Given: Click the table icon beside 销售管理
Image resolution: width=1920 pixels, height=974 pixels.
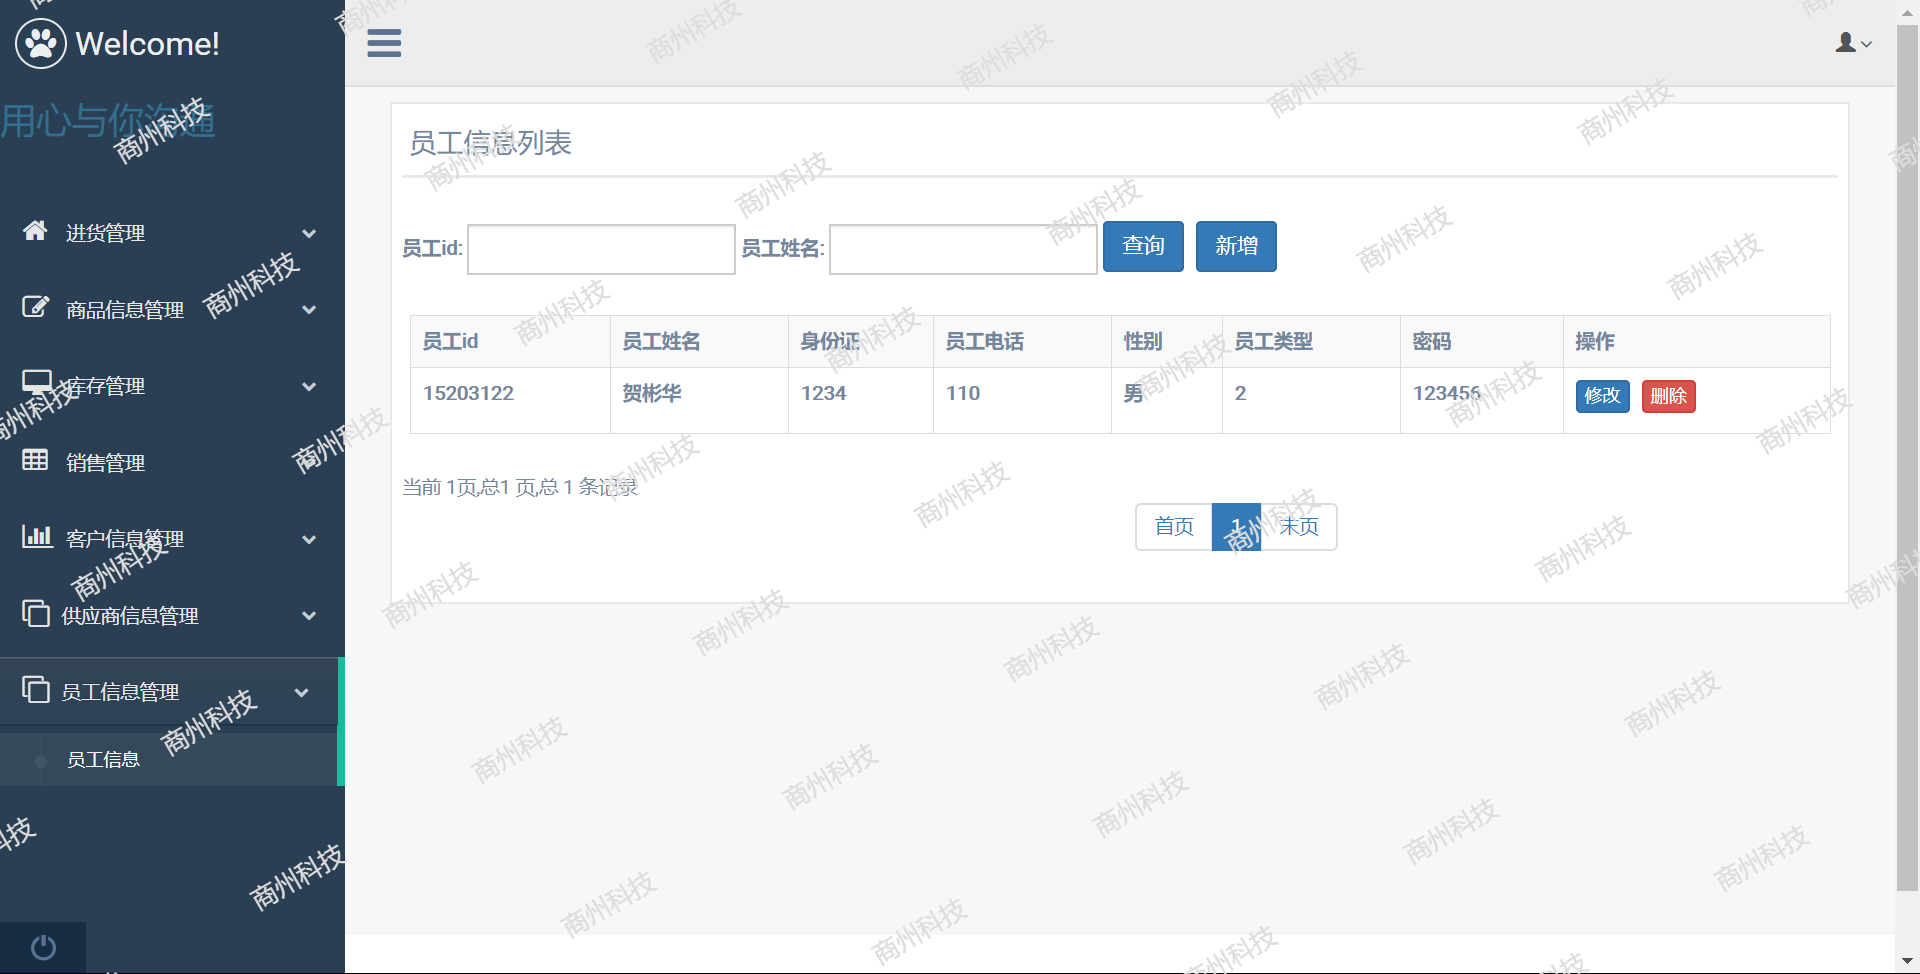Looking at the screenshot, I should tap(35, 460).
